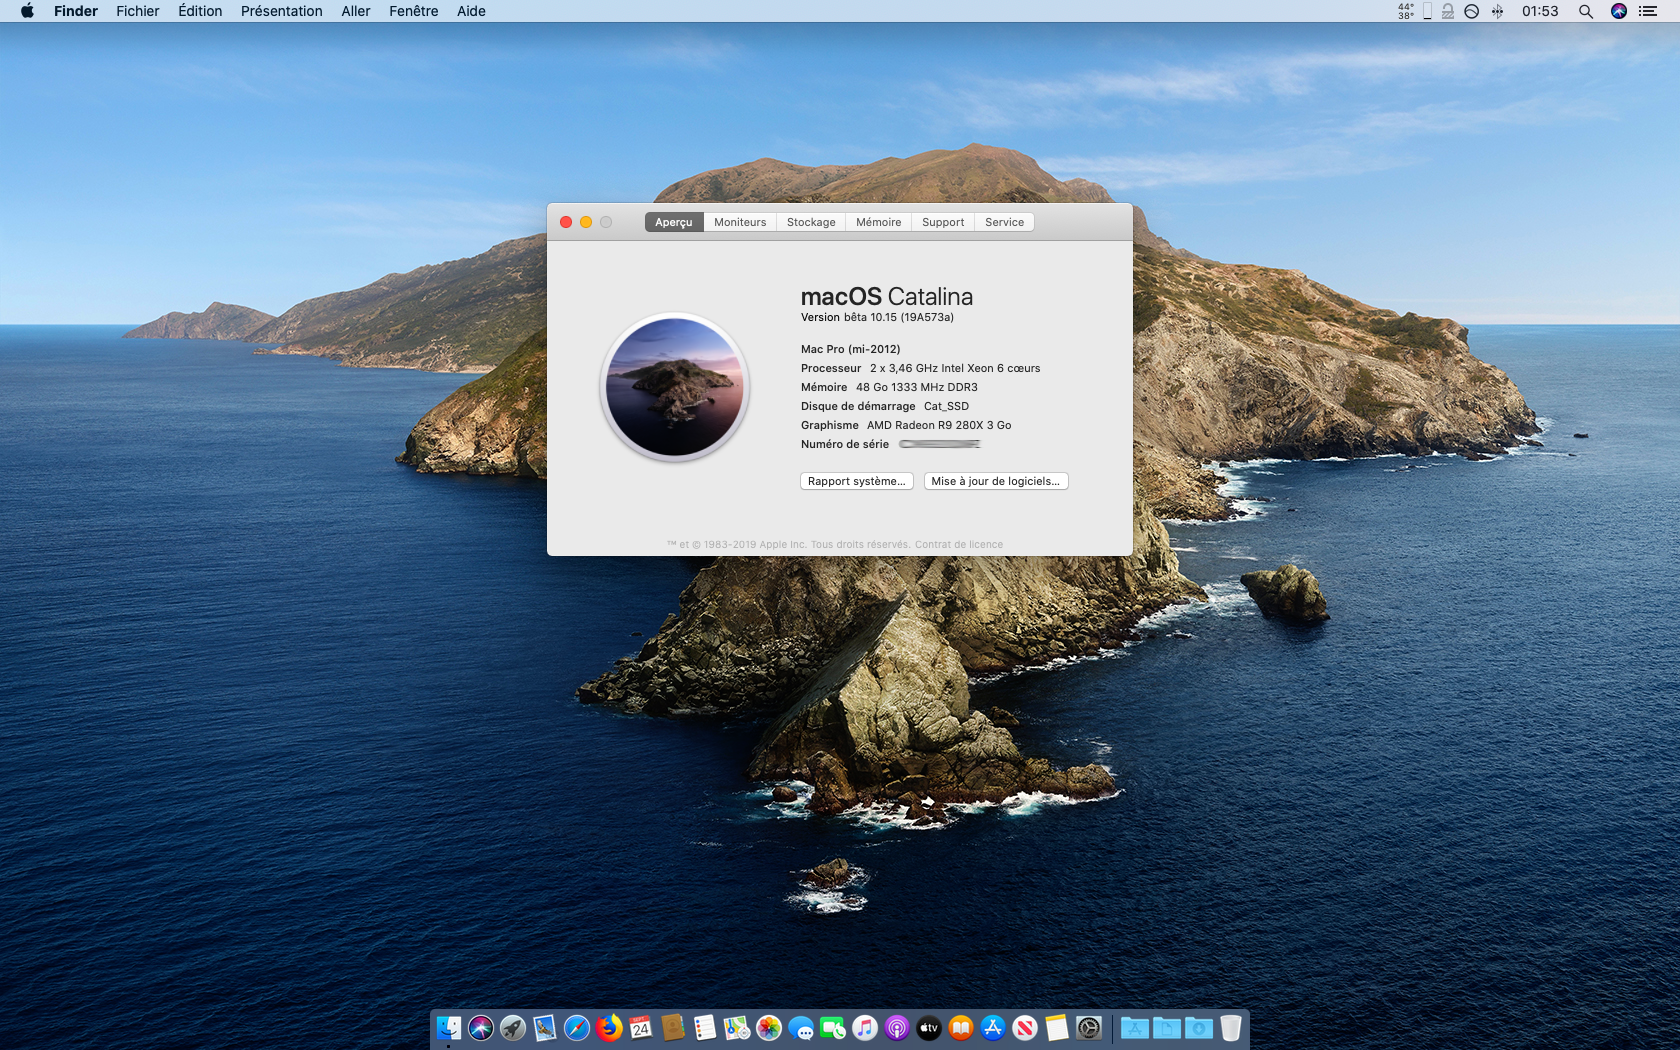Click Mise à jour de logiciels button
The image size is (1680, 1050).
(x=996, y=481)
